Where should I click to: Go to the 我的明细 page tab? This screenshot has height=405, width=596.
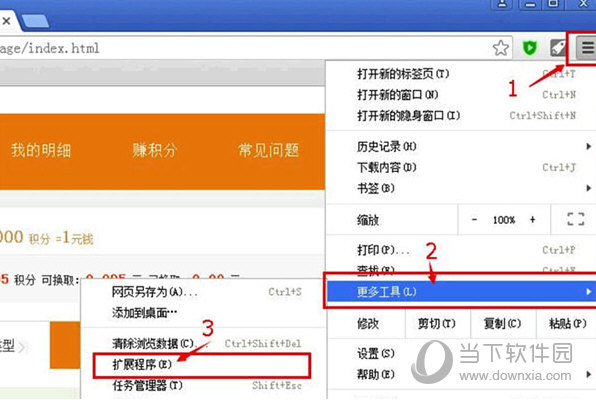point(41,150)
